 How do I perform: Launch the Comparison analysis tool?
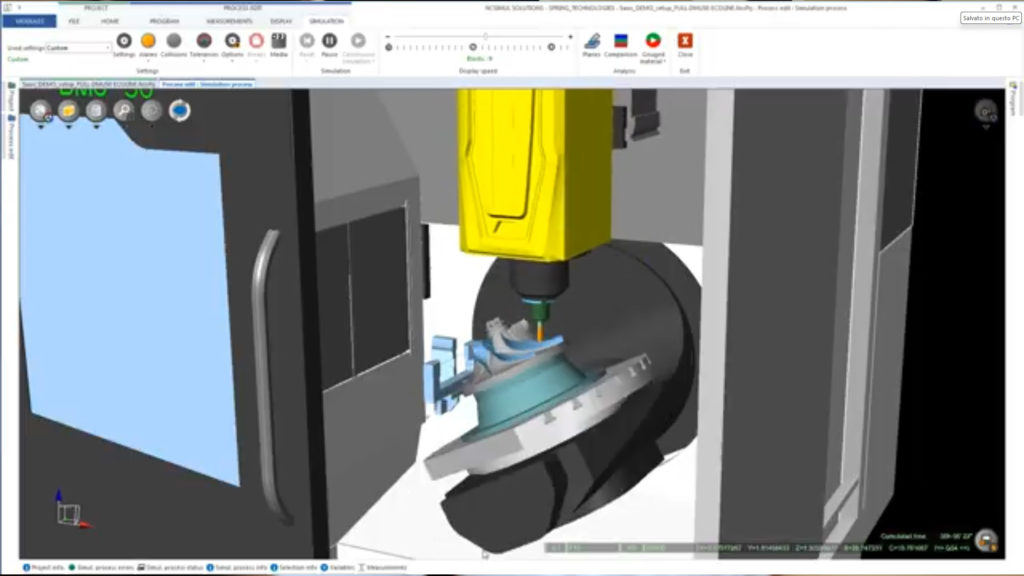pyautogui.click(x=621, y=42)
